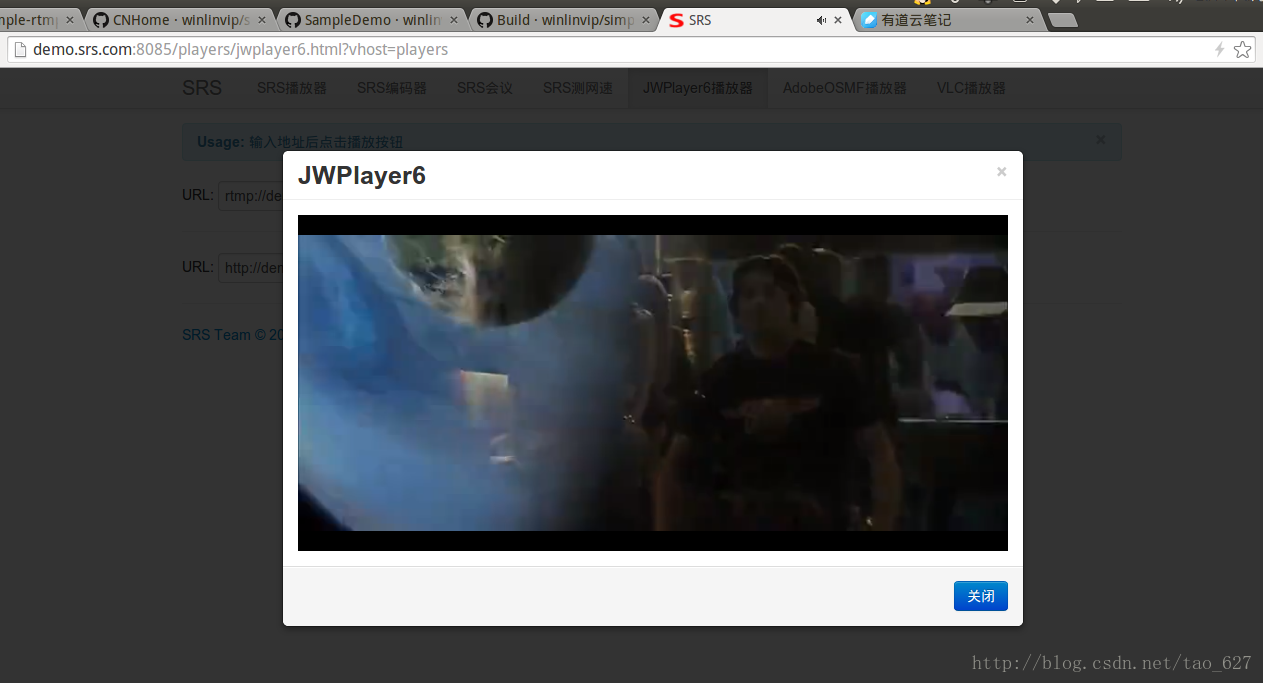Close the Build winlinvip/simp browser tab
The image size is (1263, 683).
[x=646, y=20]
